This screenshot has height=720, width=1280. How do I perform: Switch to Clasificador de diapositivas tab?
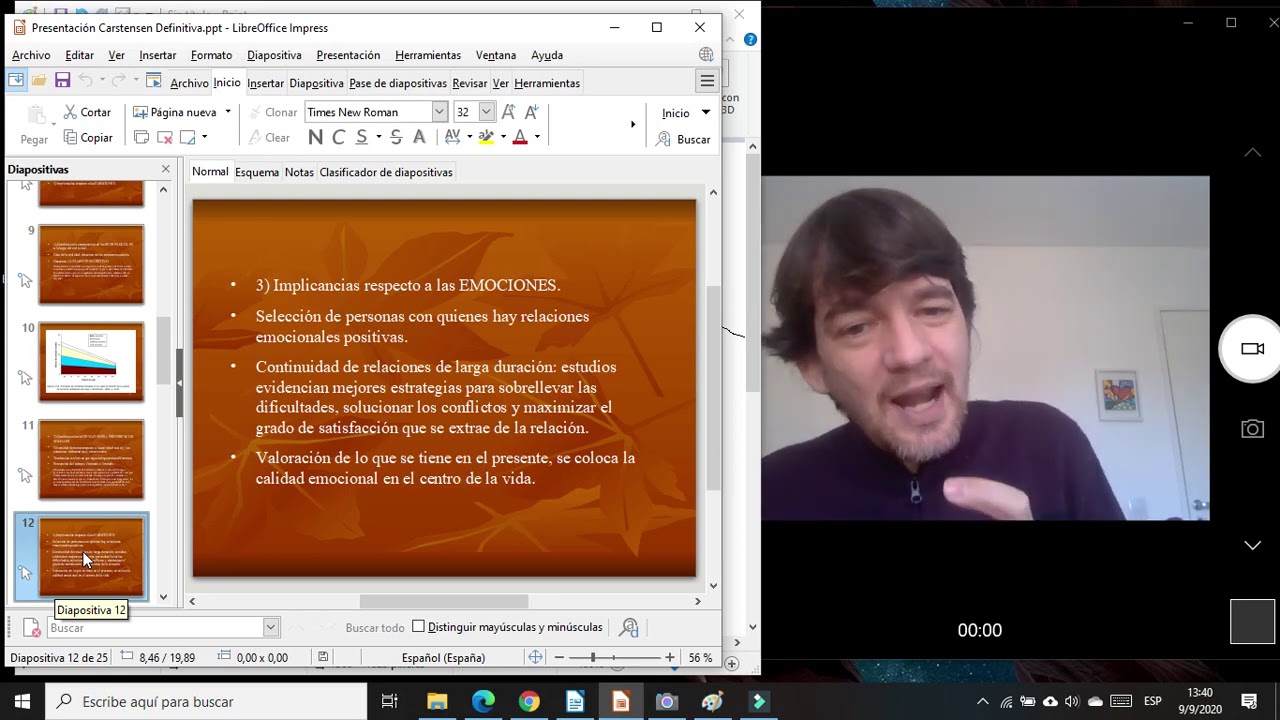[386, 172]
